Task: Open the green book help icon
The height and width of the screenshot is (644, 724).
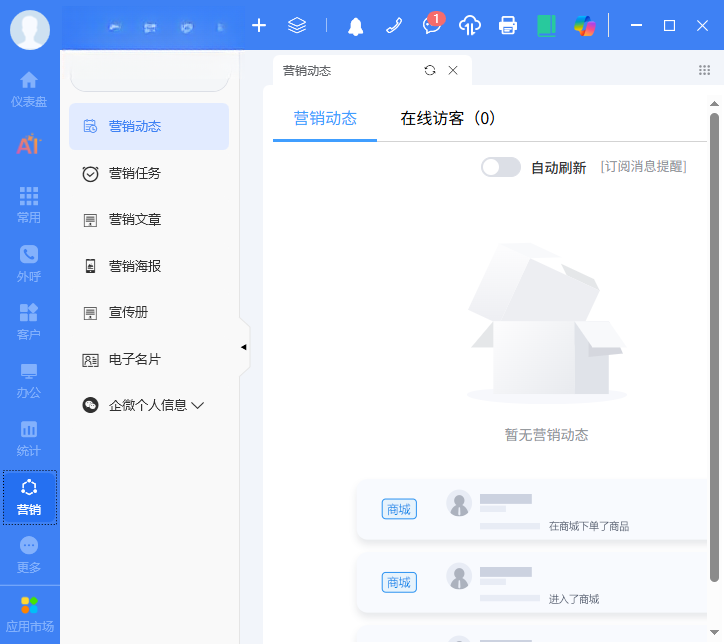Action: [546, 25]
